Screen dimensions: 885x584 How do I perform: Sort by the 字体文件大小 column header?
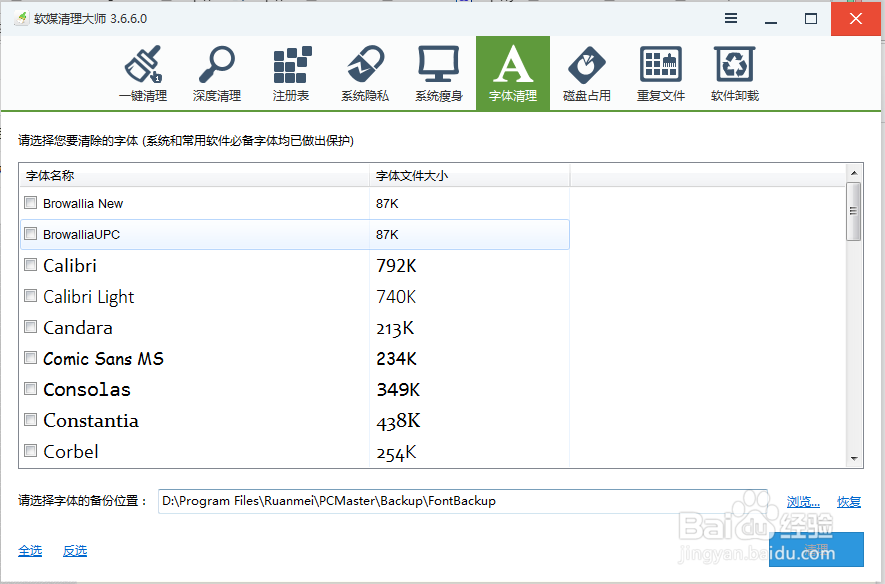408,175
